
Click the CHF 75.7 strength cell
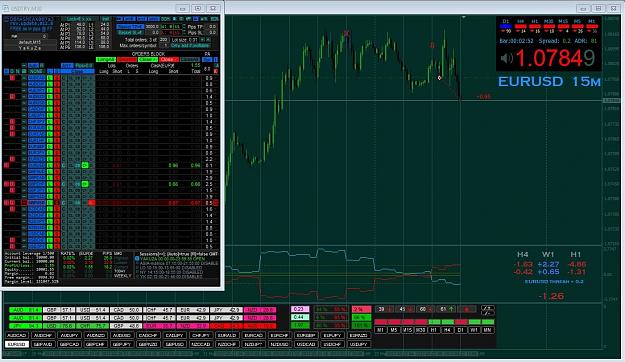pos(92,326)
